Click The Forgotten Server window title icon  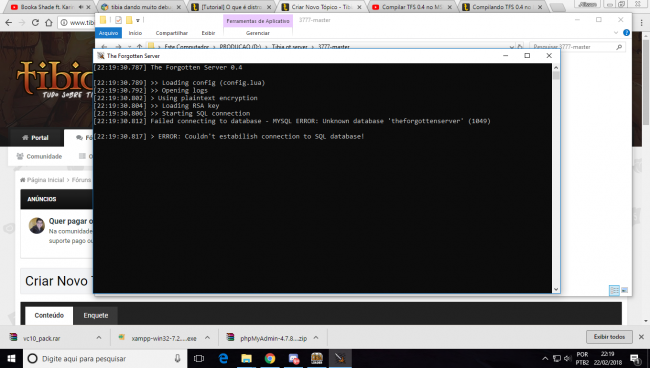100,56
